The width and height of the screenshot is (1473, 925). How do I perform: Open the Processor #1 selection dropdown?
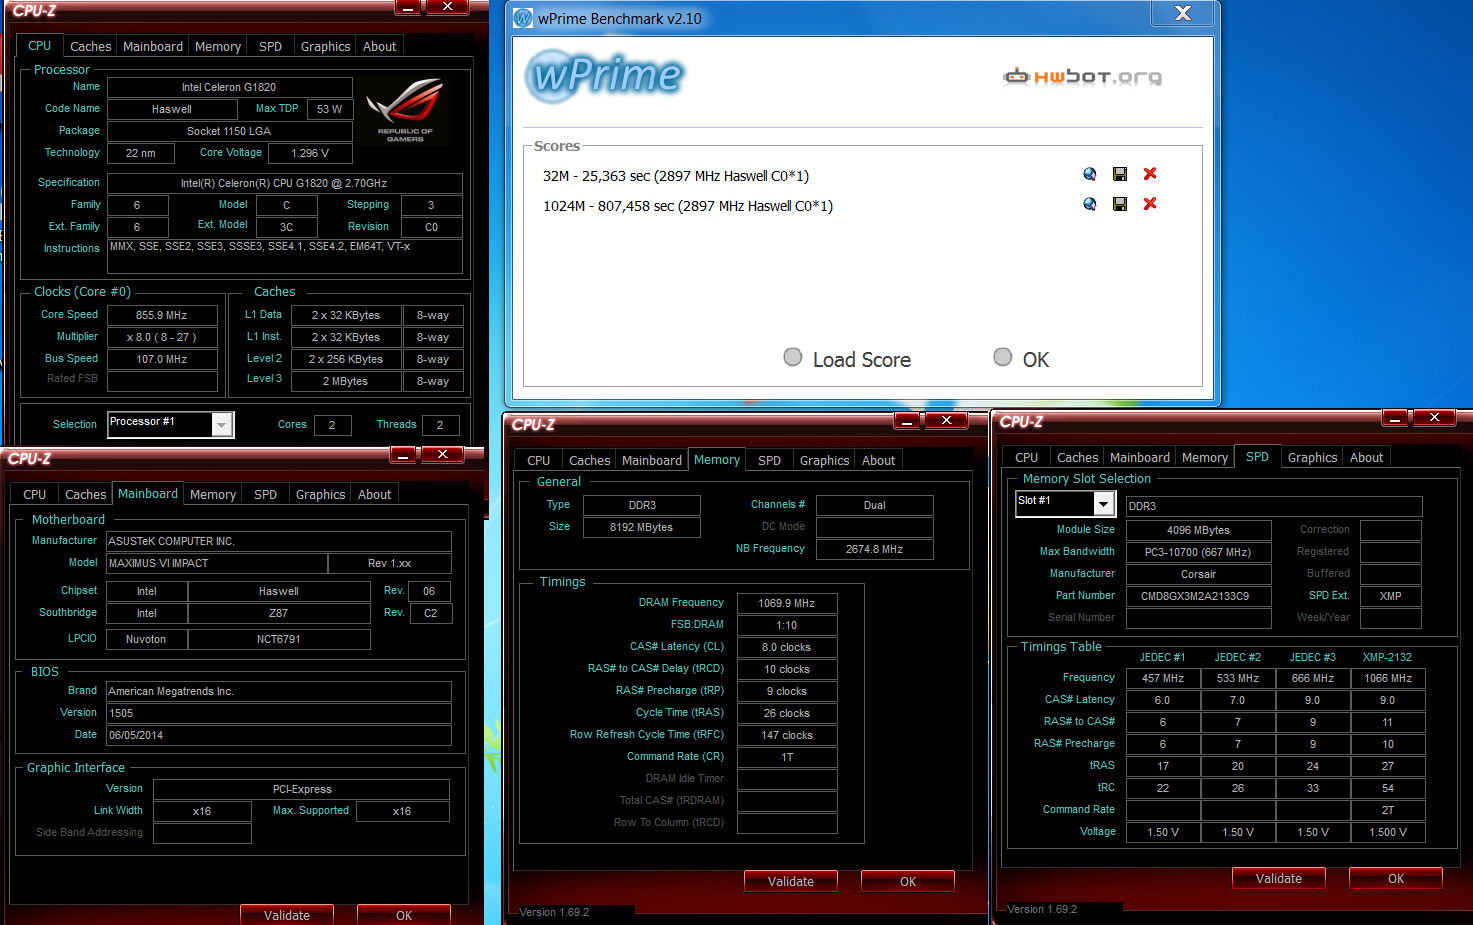pyautogui.click(x=223, y=425)
